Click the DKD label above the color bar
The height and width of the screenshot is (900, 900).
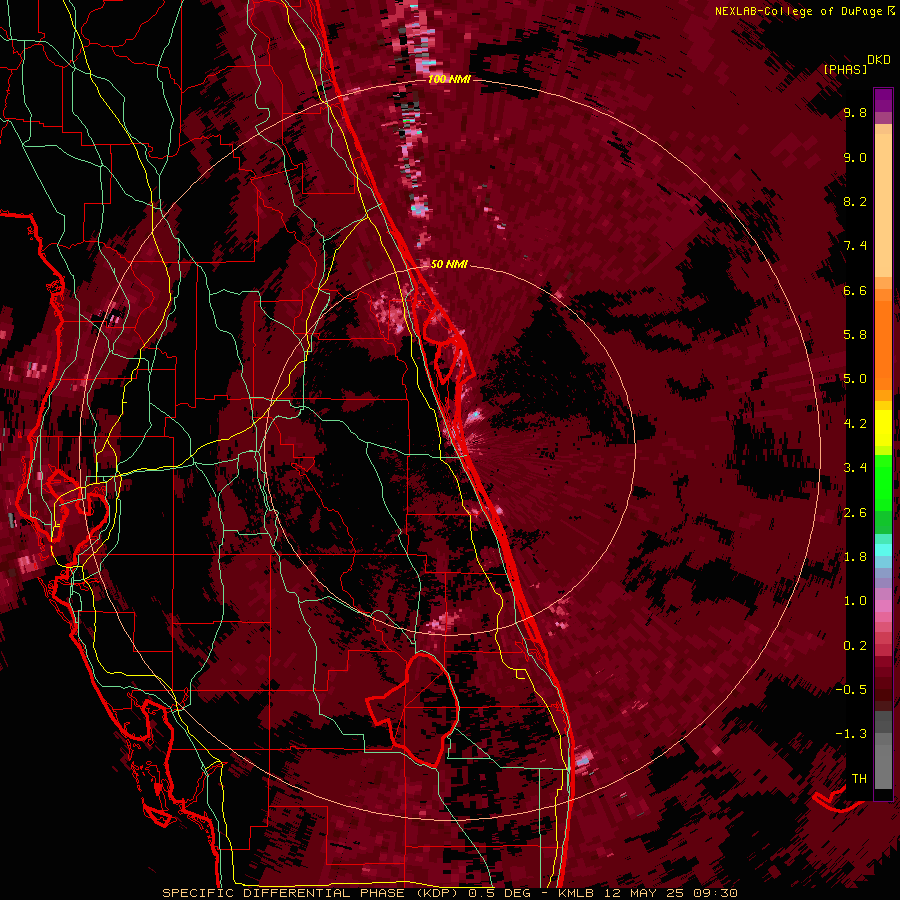[879, 60]
